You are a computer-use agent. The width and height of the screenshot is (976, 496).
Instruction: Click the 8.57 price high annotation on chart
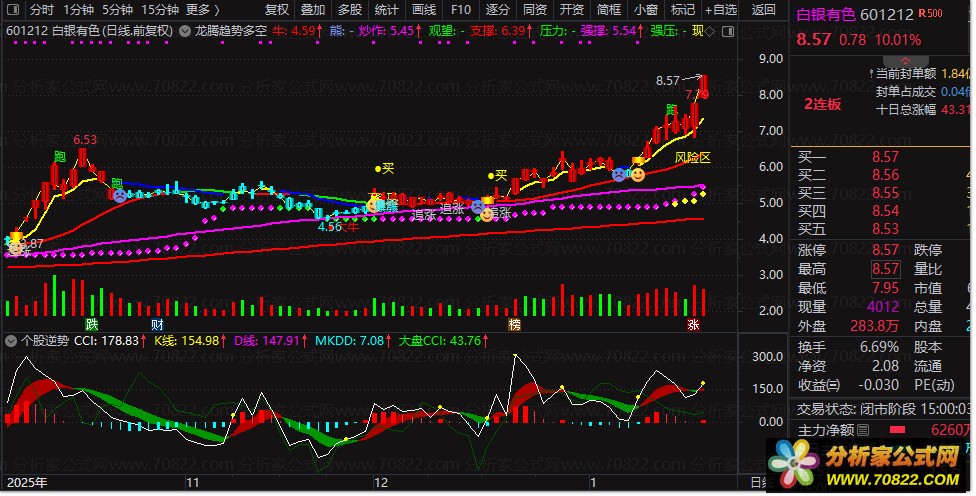[x=668, y=80]
